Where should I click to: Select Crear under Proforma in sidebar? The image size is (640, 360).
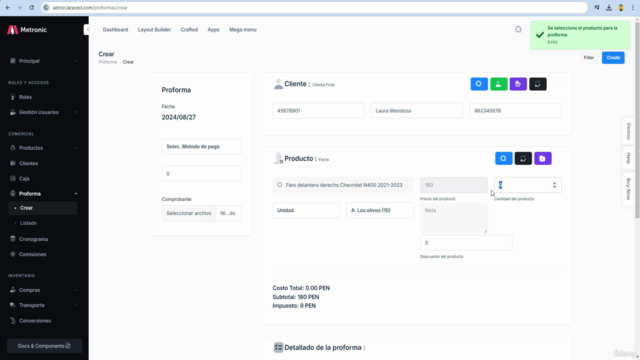point(43,208)
